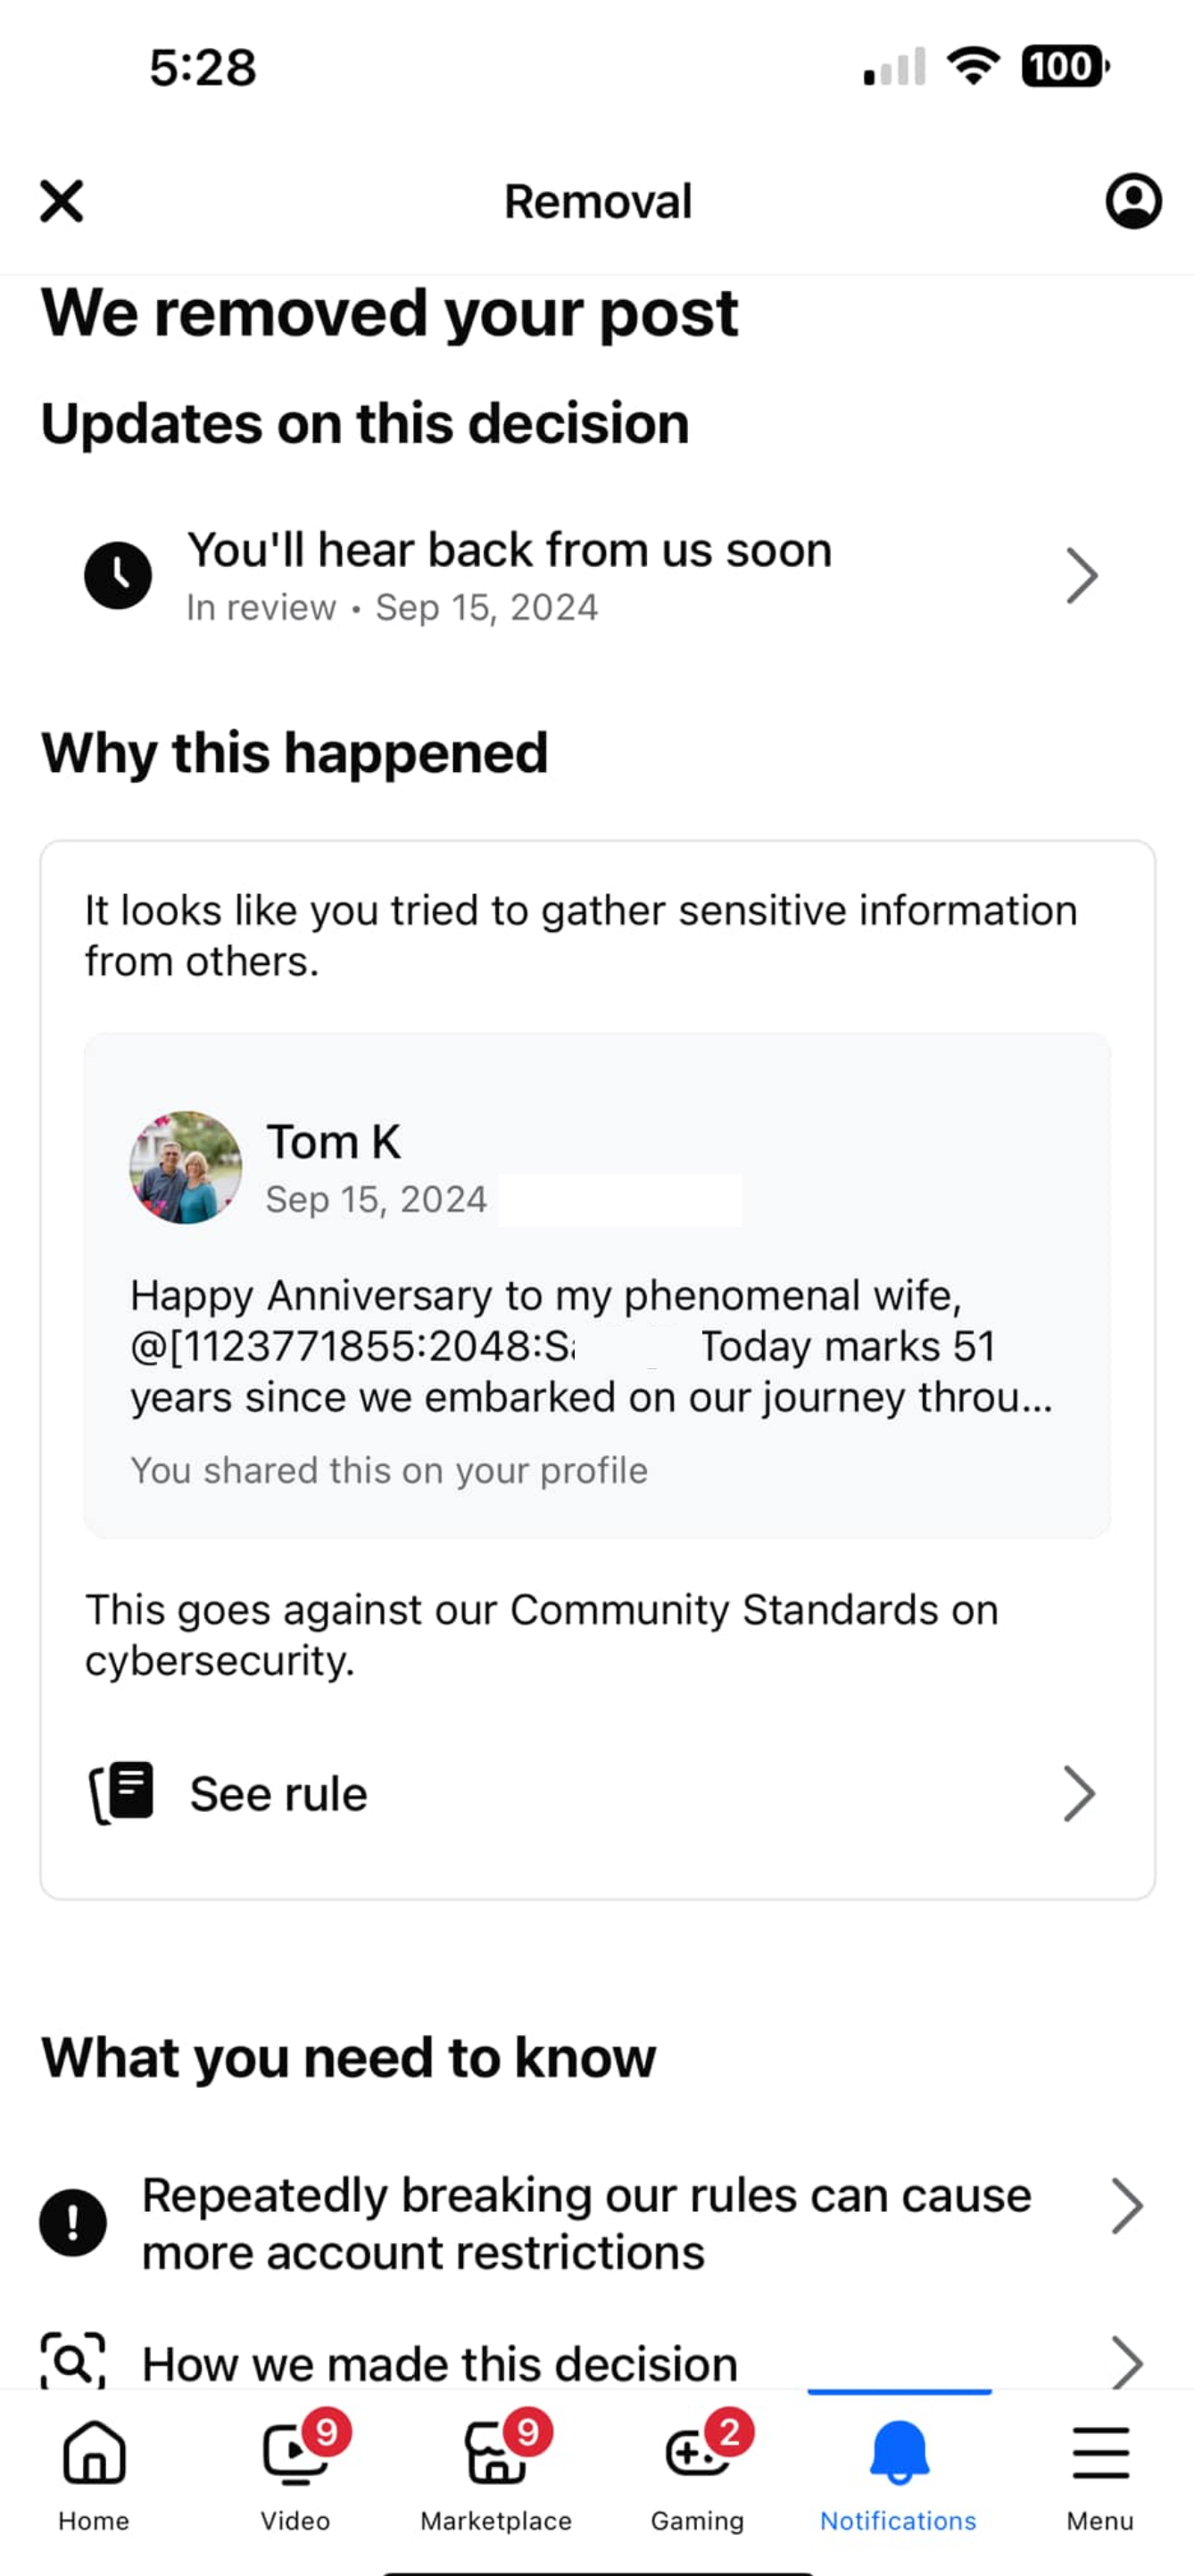Tap the exclamation warning icon
Viewport: 1194px width, 2576px height.
[x=73, y=2222]
